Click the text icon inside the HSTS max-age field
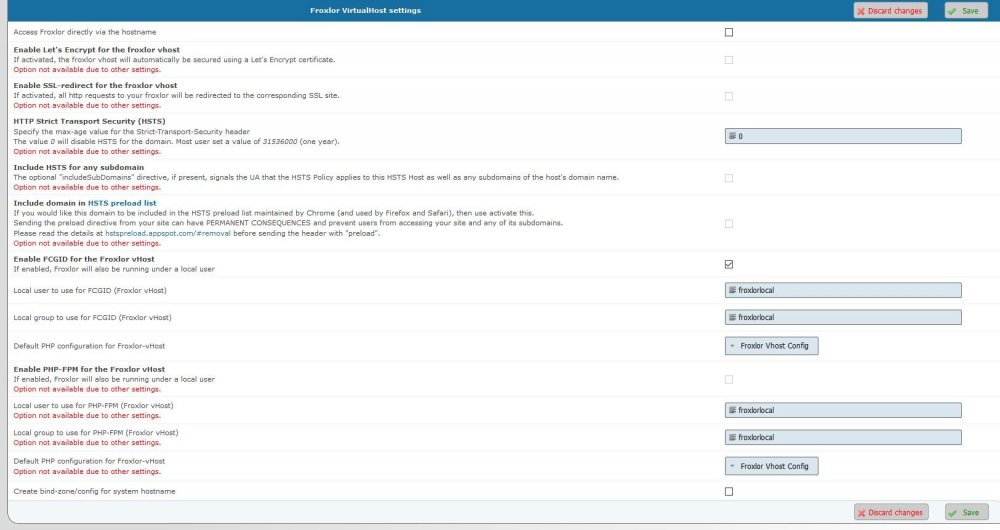This screenshot has width=1000, height=530. coord(732,136)
